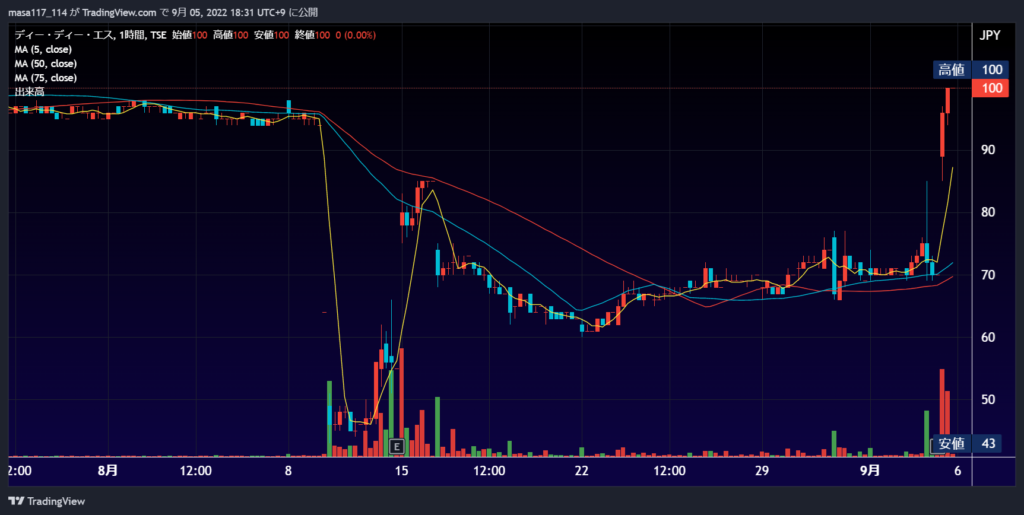Screen dimensions: 1024x515
Task: Click the 90 price axis label
Action: click(x=987, y=150)
